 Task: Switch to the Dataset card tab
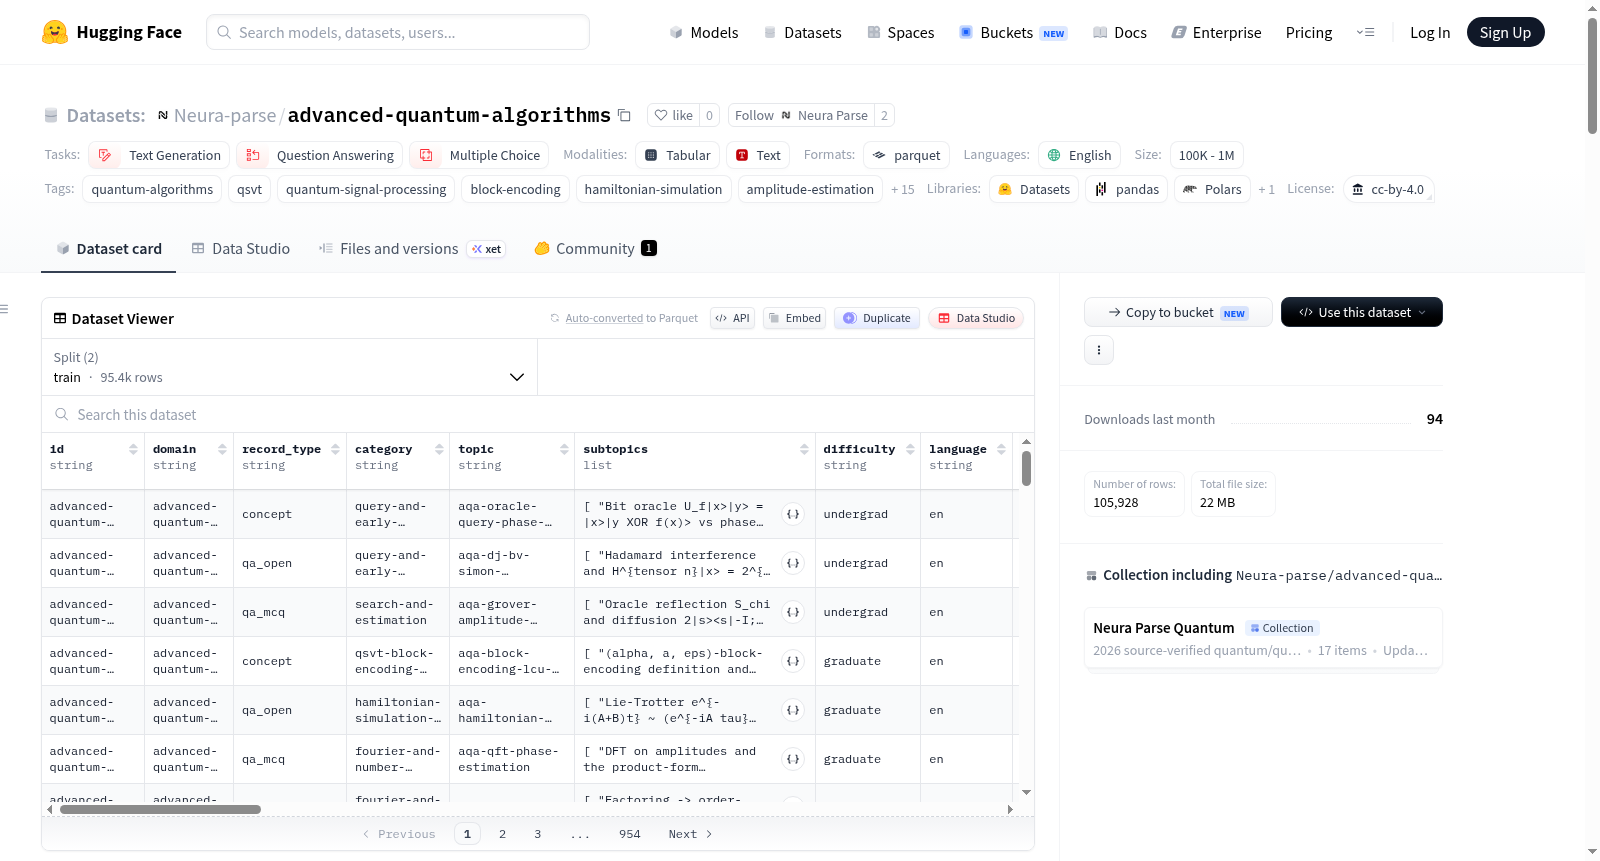click(x=108, y=249)
